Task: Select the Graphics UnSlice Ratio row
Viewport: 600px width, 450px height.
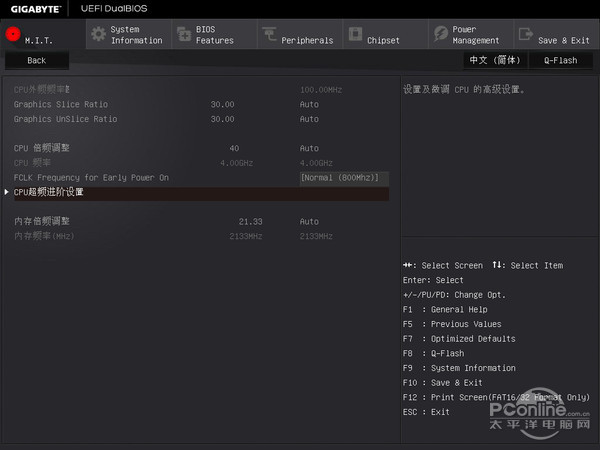Action: 201,119
